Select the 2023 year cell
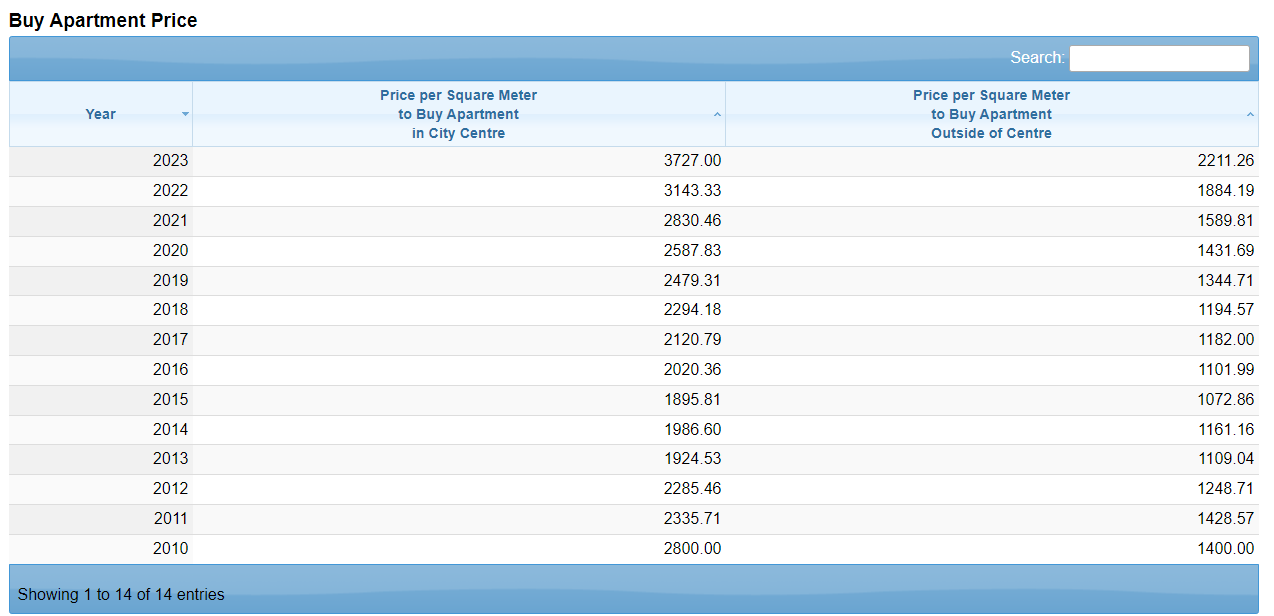 click(x=170, y=161)
